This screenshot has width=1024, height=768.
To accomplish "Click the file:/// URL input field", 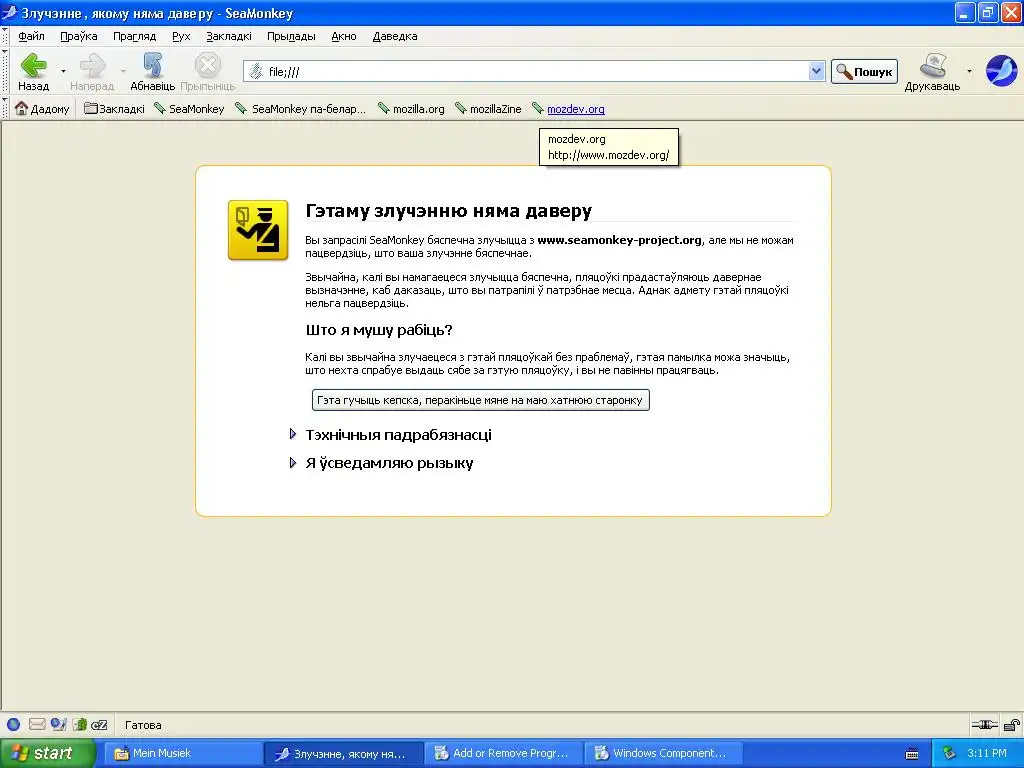I will click(x=536, y=71).
